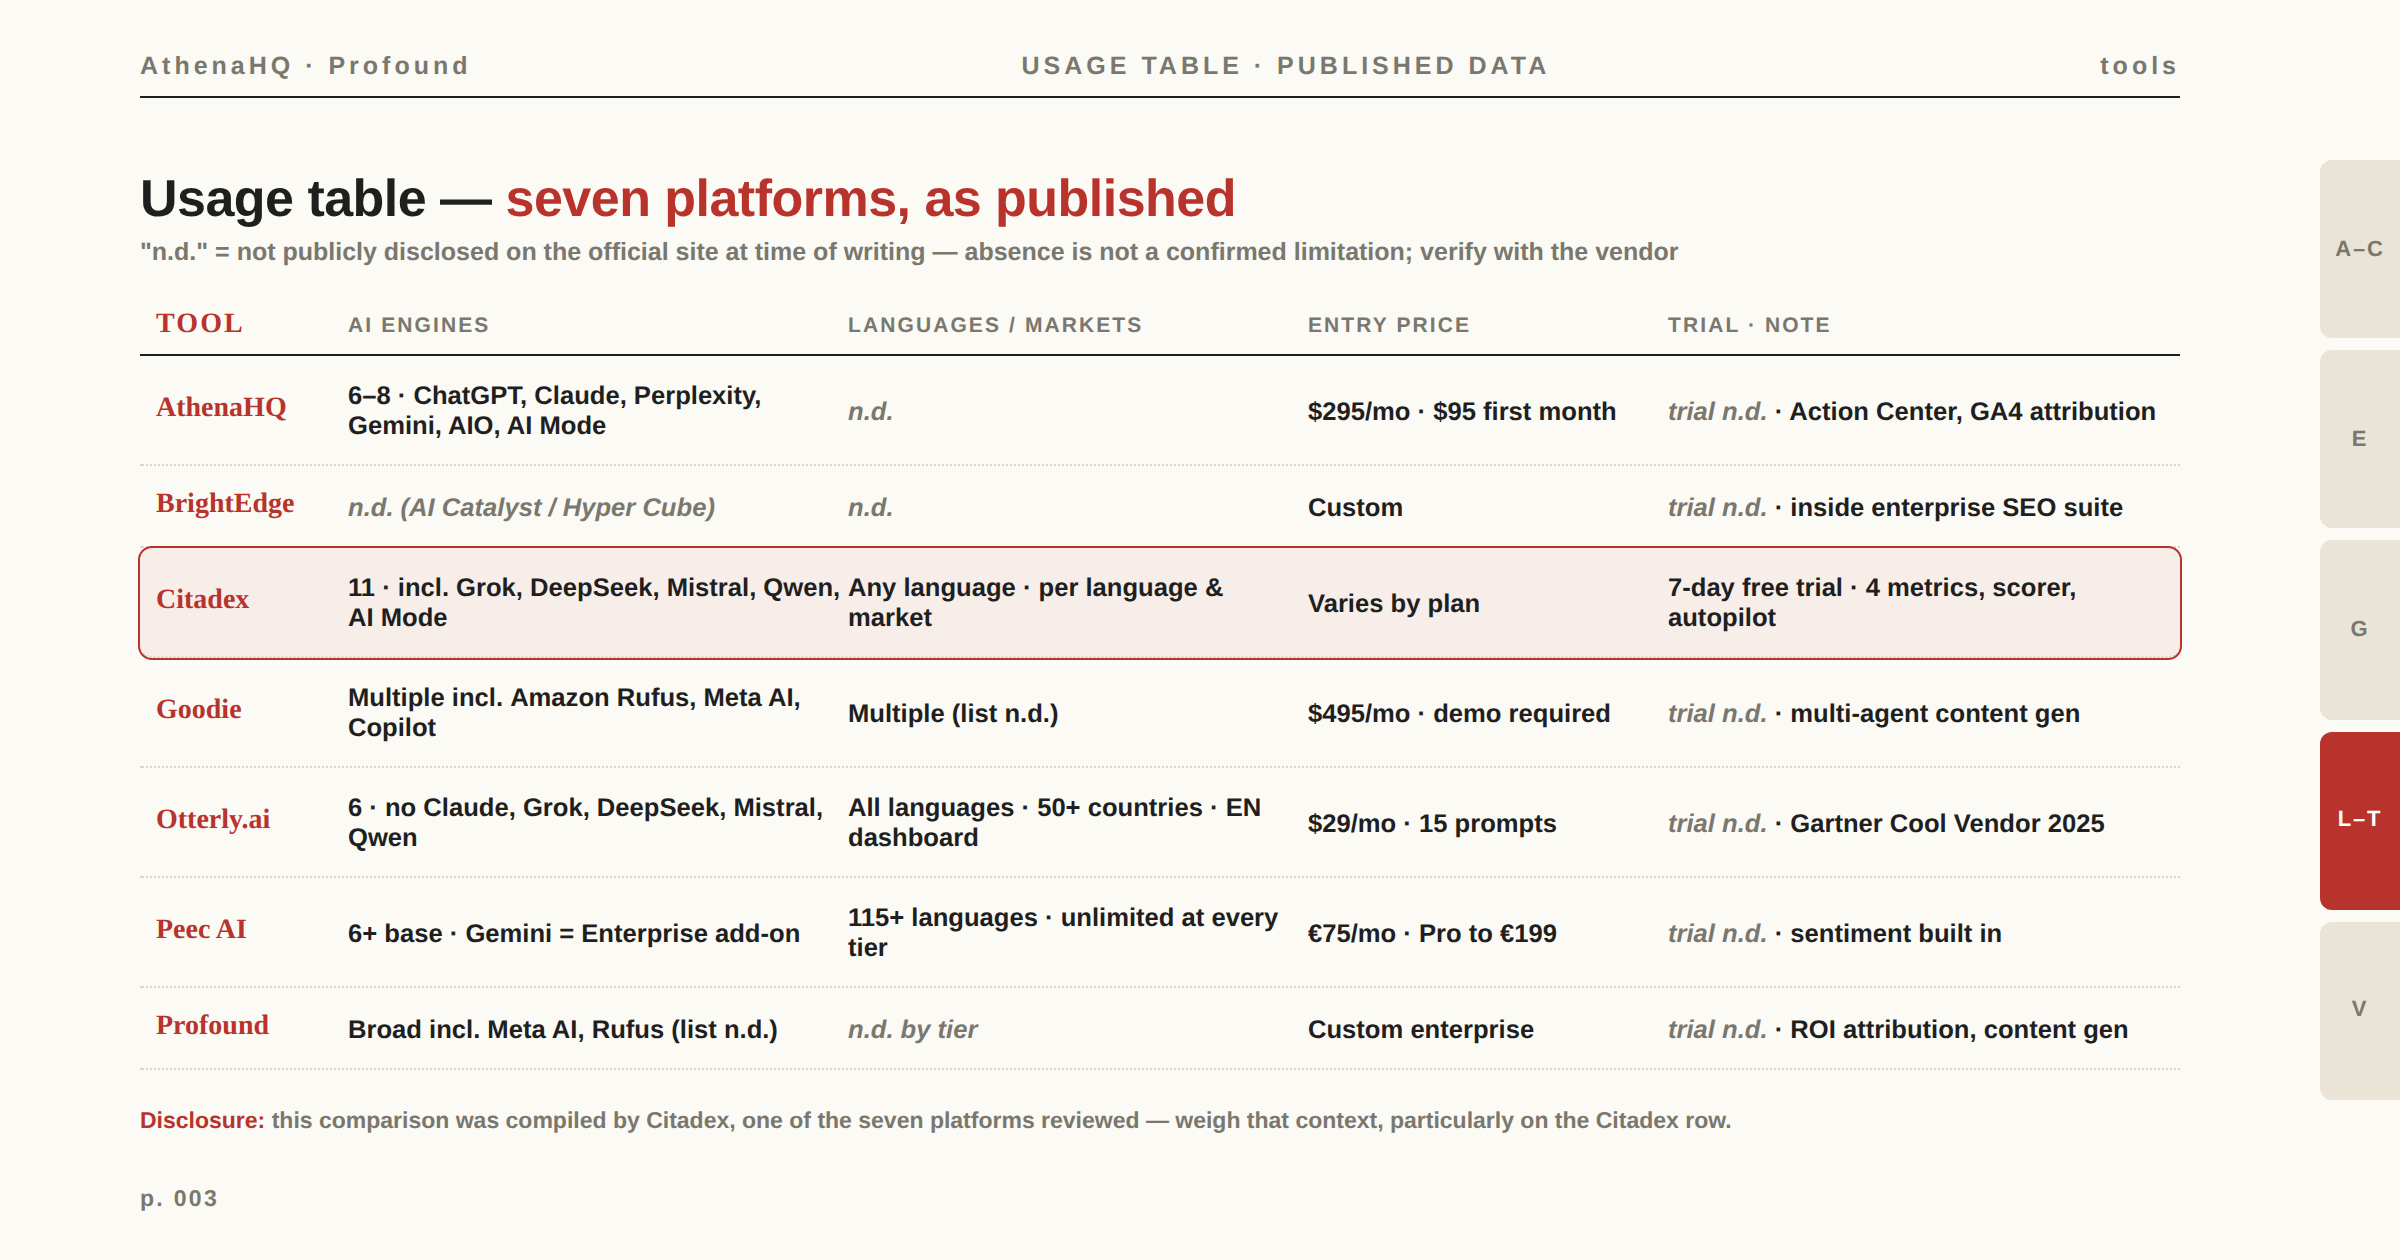Click Citadex's "11 · incl. Grok" engines cell
Screen dimensions: 2400x1260
pyautogui.click(x=594, y=603)
